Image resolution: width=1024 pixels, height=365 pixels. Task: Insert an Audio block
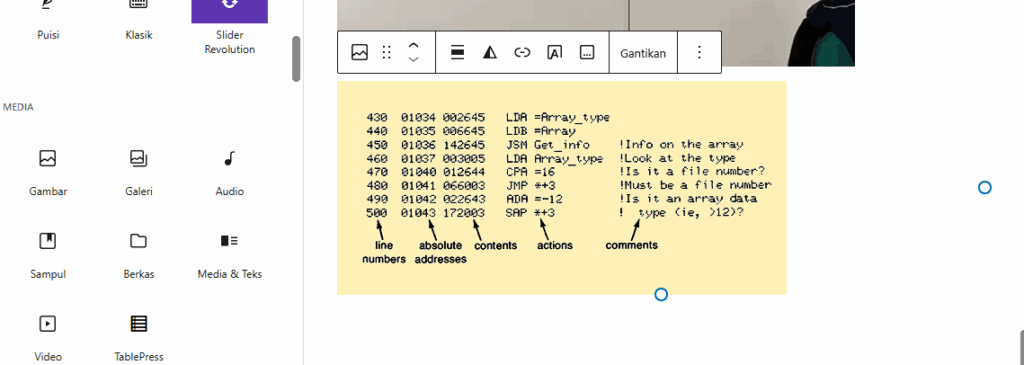click(x=229, y=172)
